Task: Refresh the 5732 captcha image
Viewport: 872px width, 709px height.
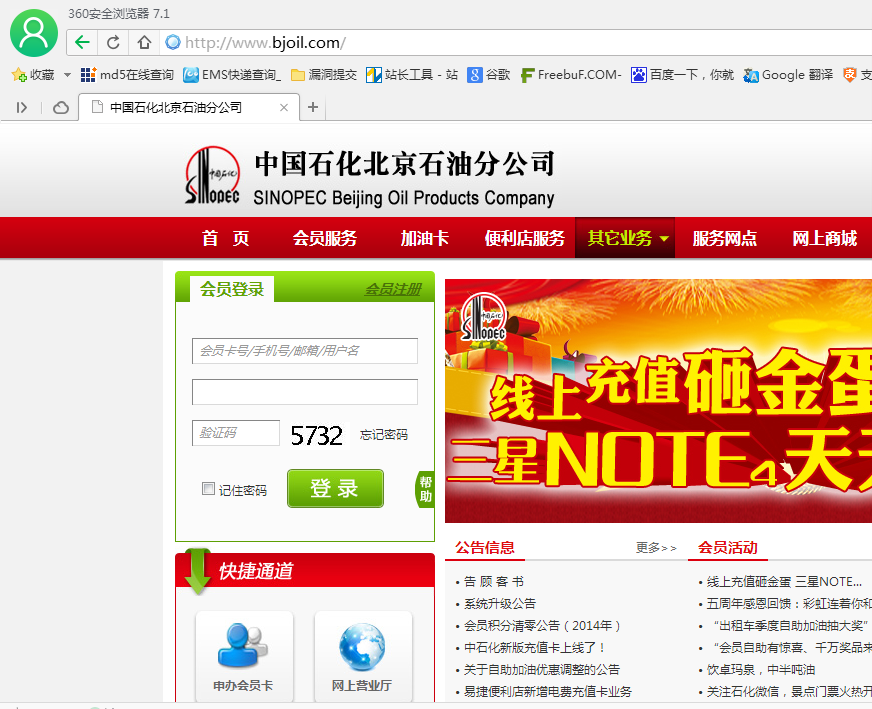Action: 317,435
